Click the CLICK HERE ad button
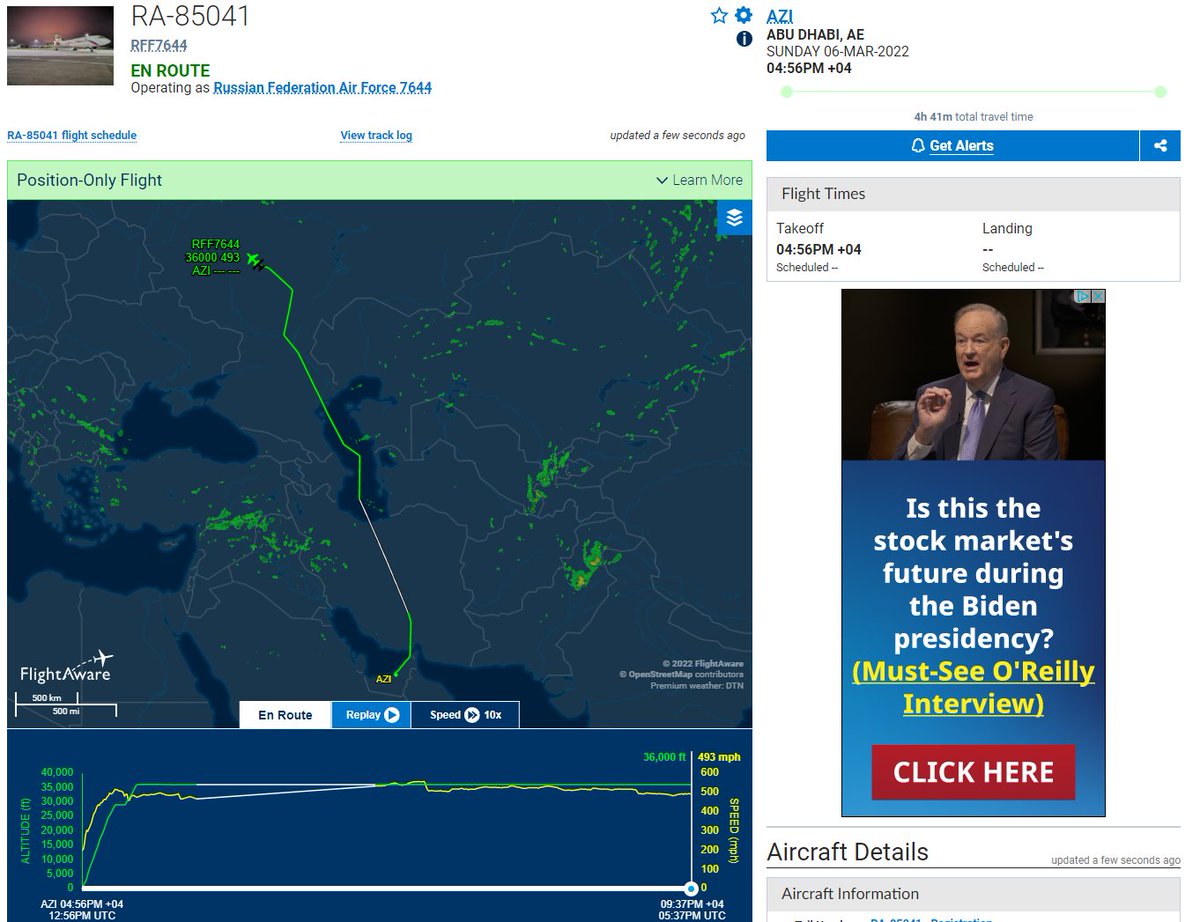 pos(973,772)
